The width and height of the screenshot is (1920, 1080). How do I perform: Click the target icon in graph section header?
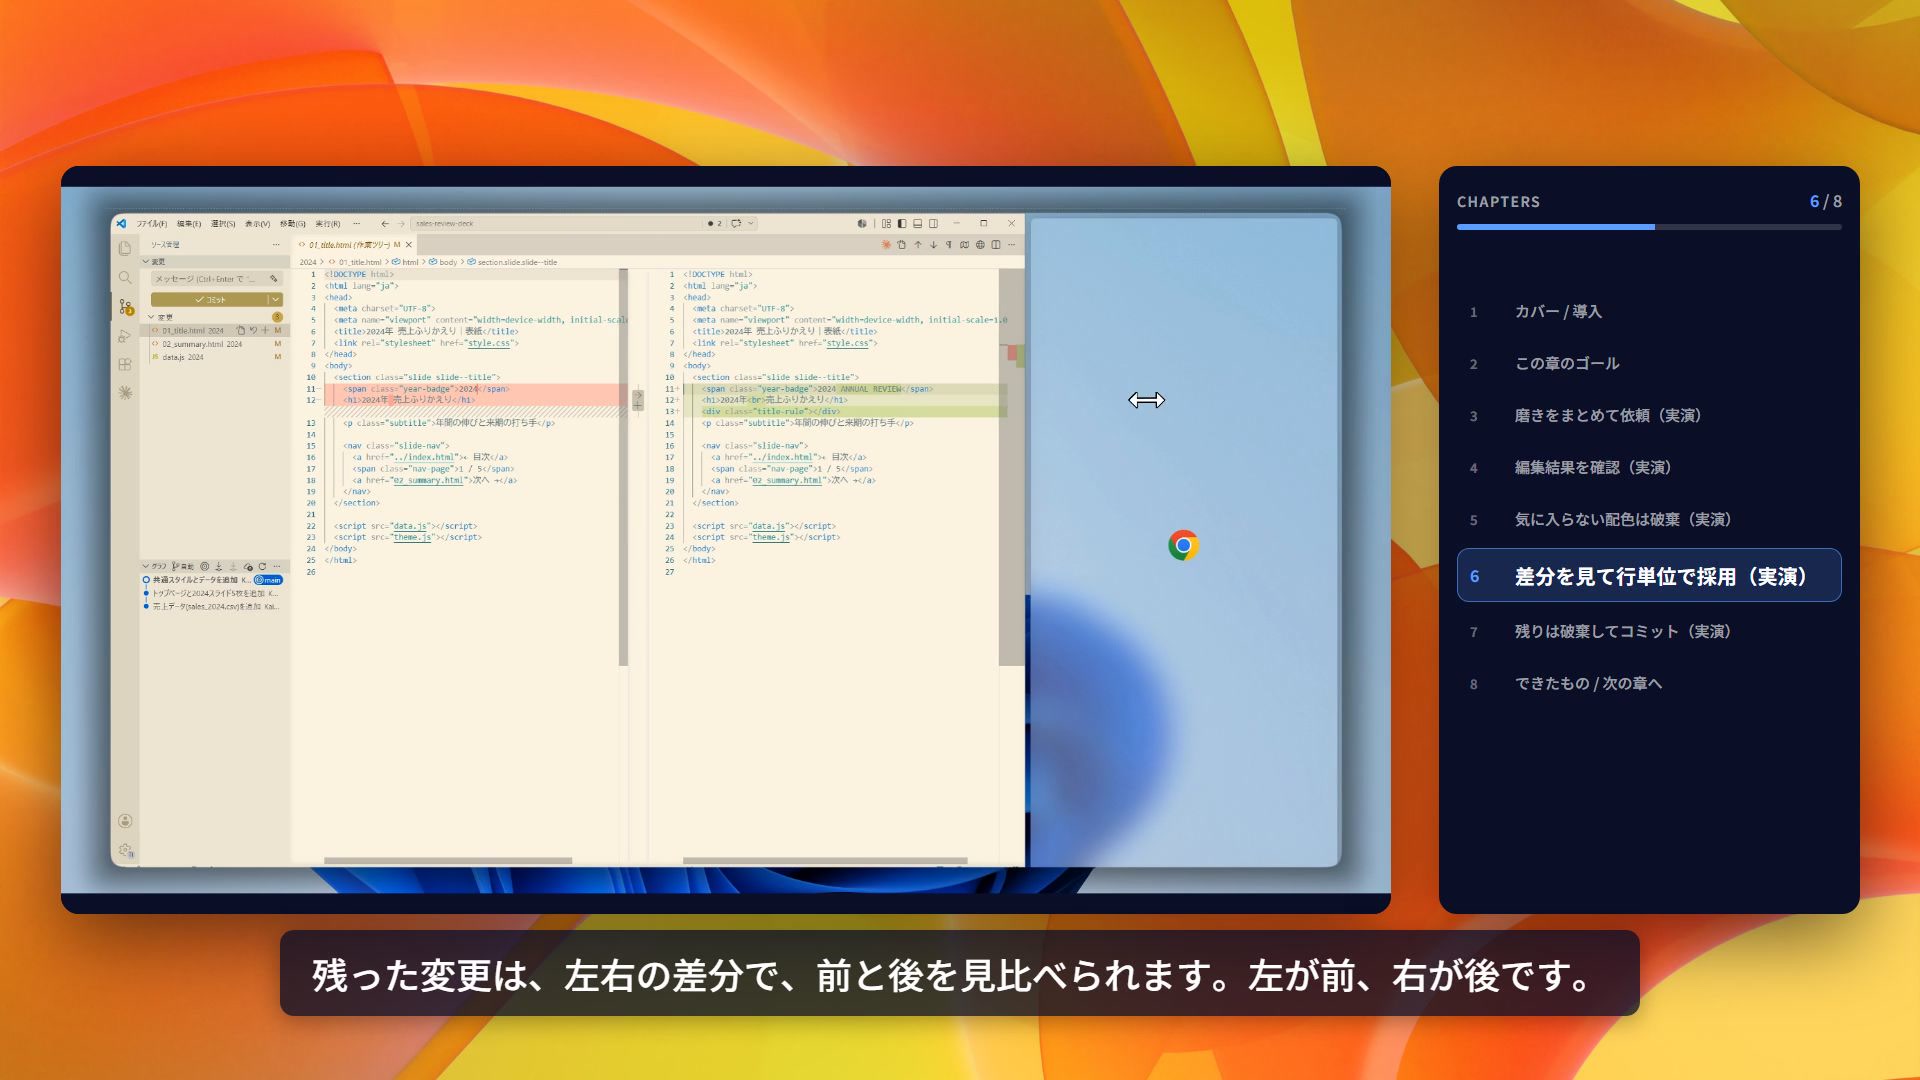[204, 566]
